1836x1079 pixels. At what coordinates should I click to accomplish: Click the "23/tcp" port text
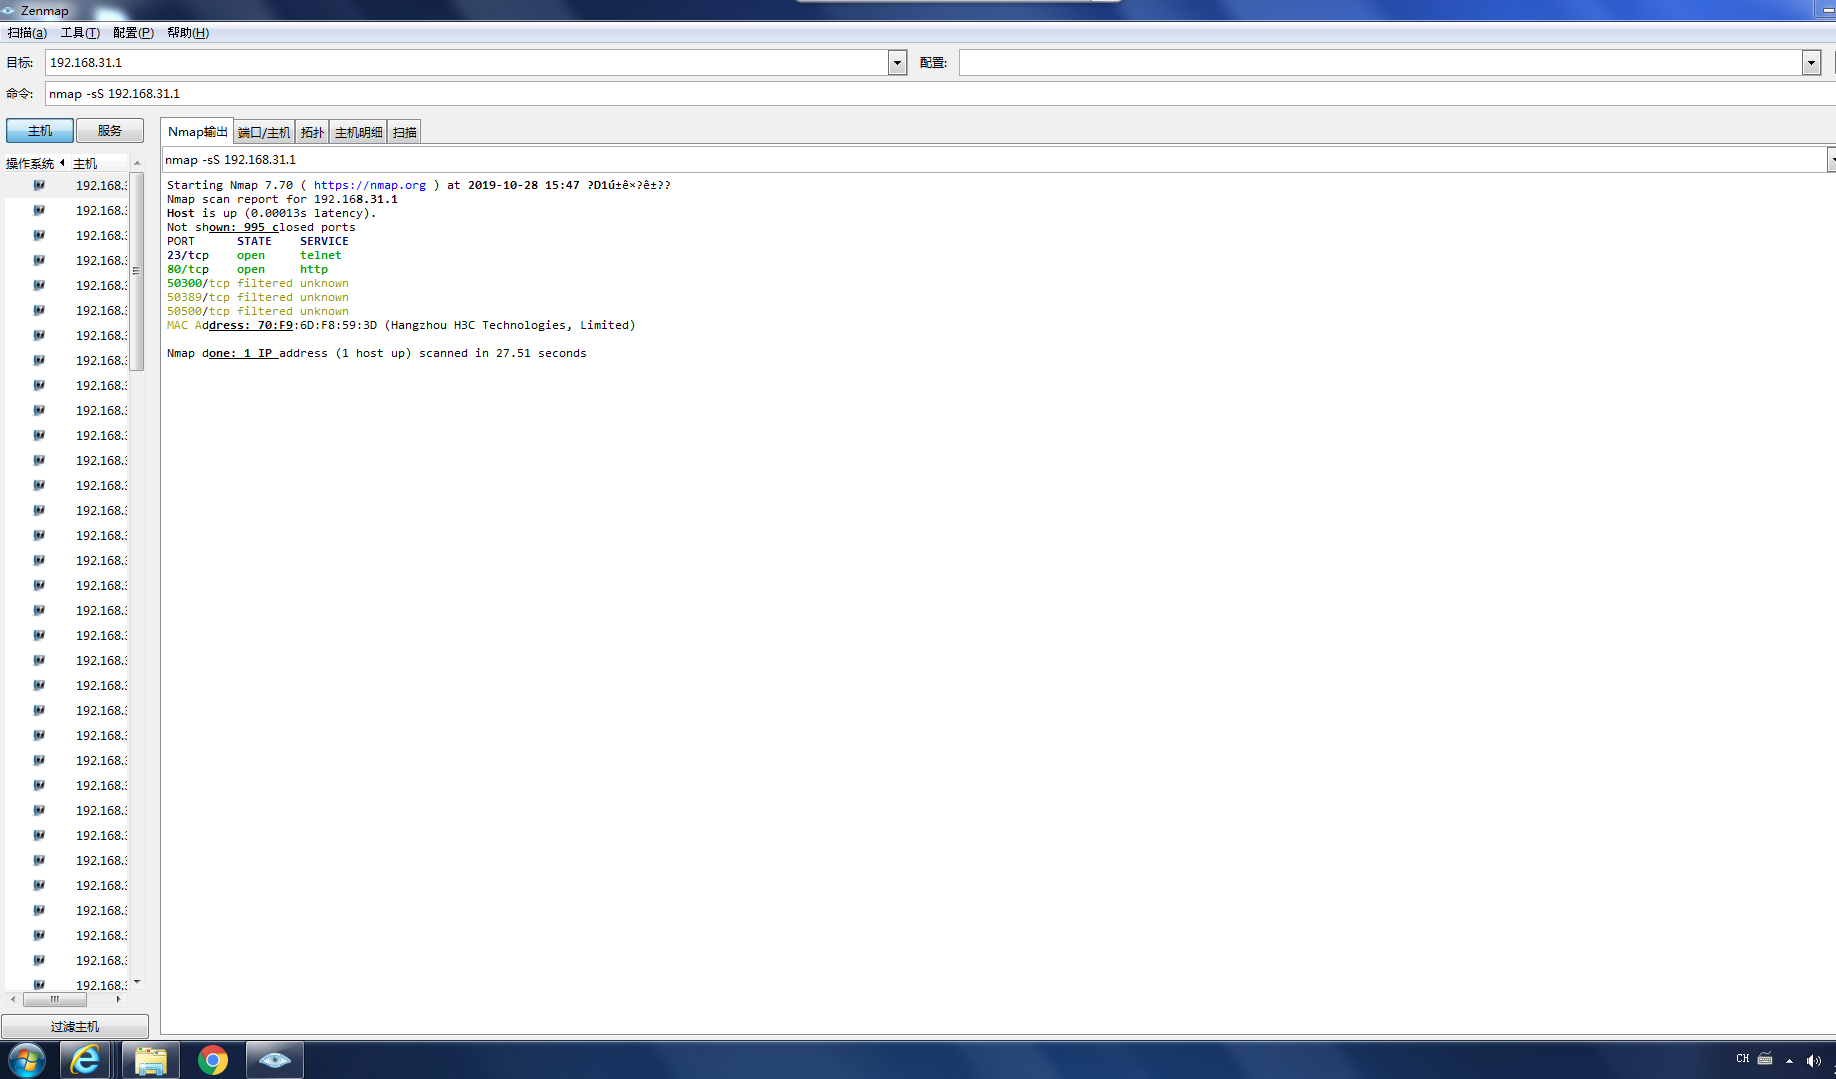click(x=188, y=255)
